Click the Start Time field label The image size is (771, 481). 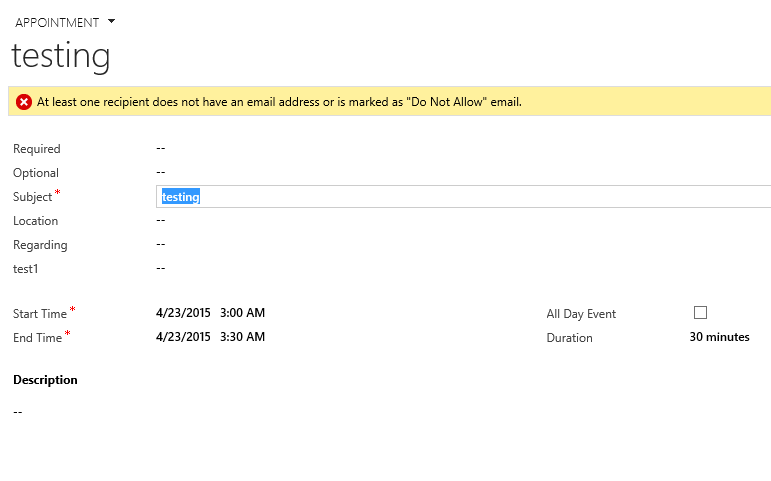point(40,314)
